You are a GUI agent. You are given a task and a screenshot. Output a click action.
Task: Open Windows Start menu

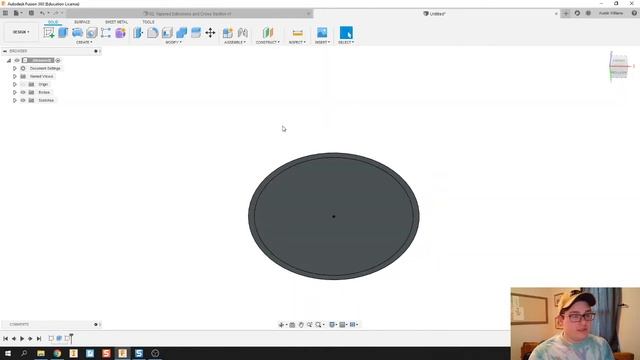[x=8, y=353]
